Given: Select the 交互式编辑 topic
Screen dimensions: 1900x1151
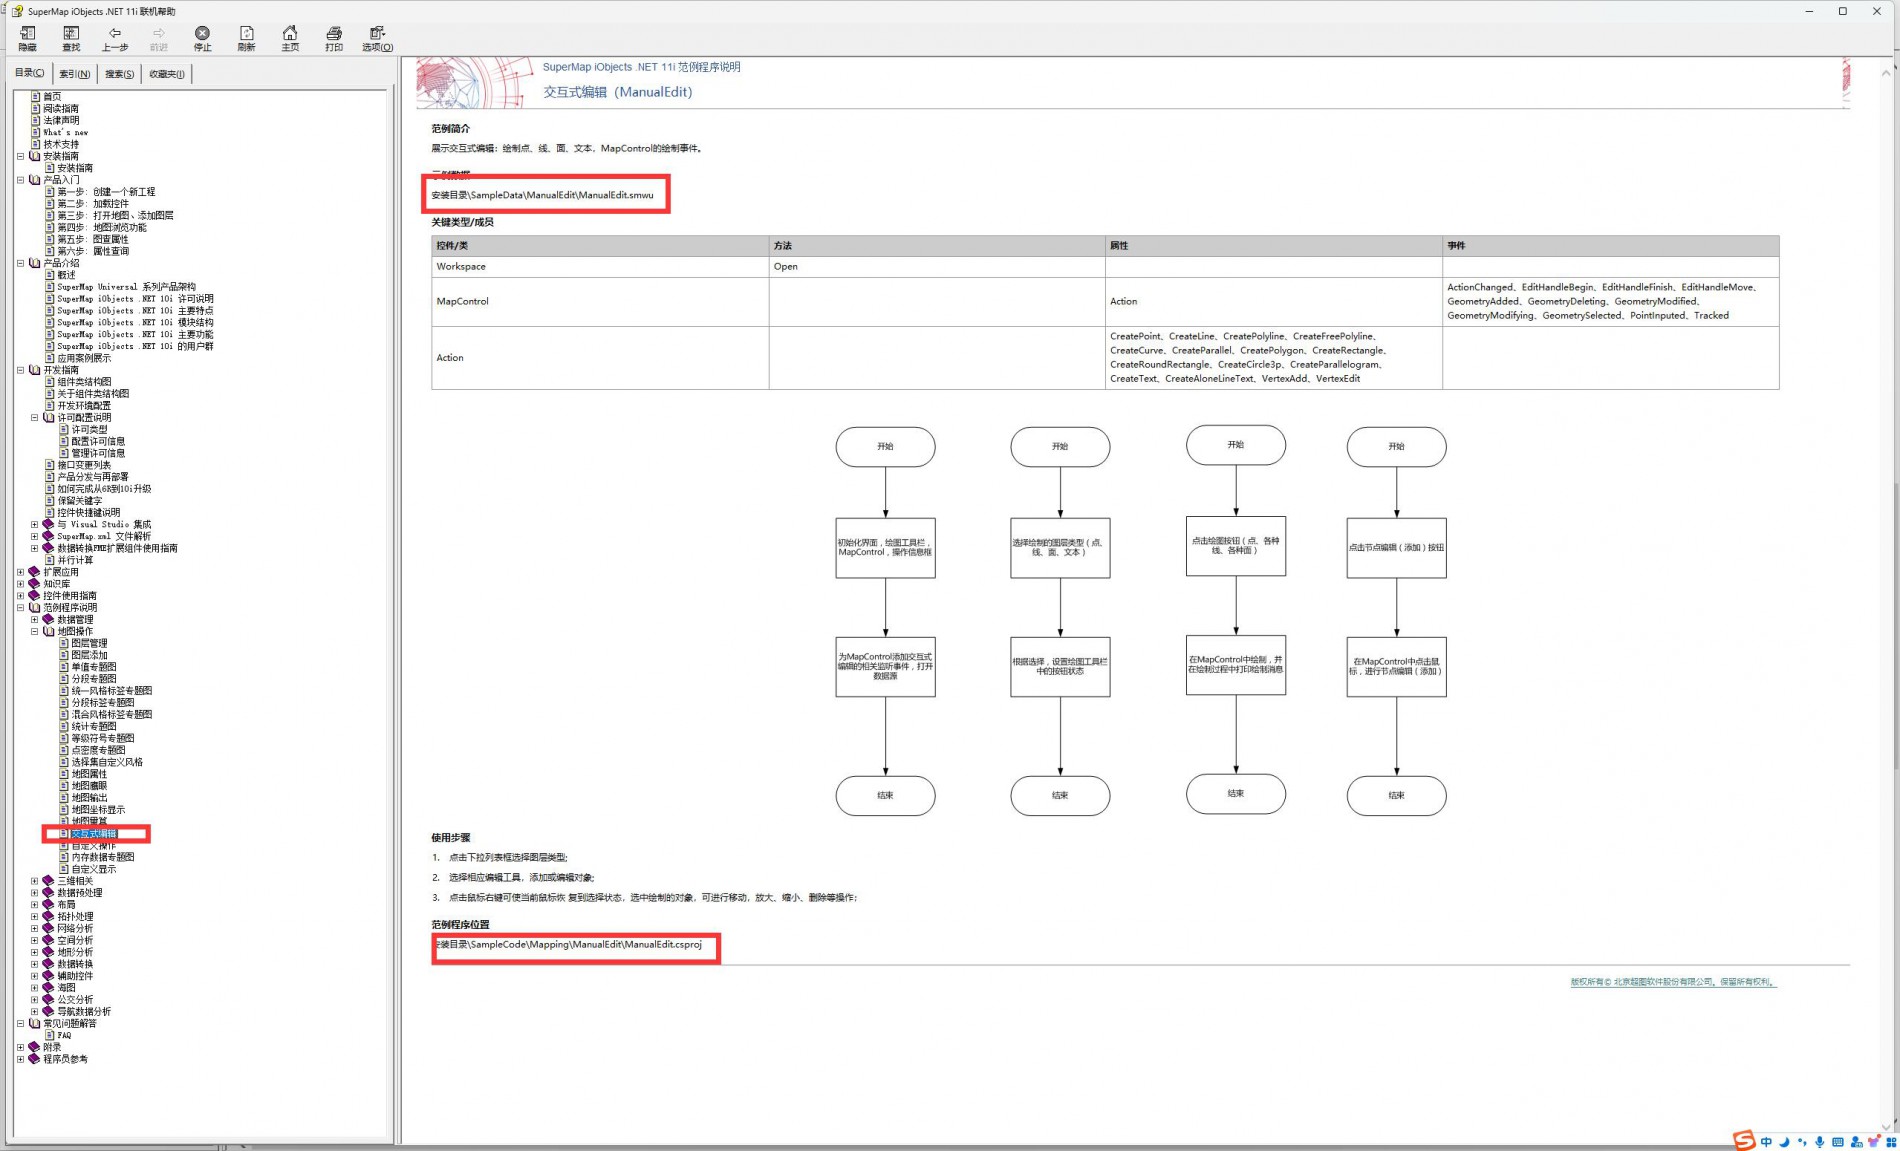Looking at the screenshot, I should 94,834.
